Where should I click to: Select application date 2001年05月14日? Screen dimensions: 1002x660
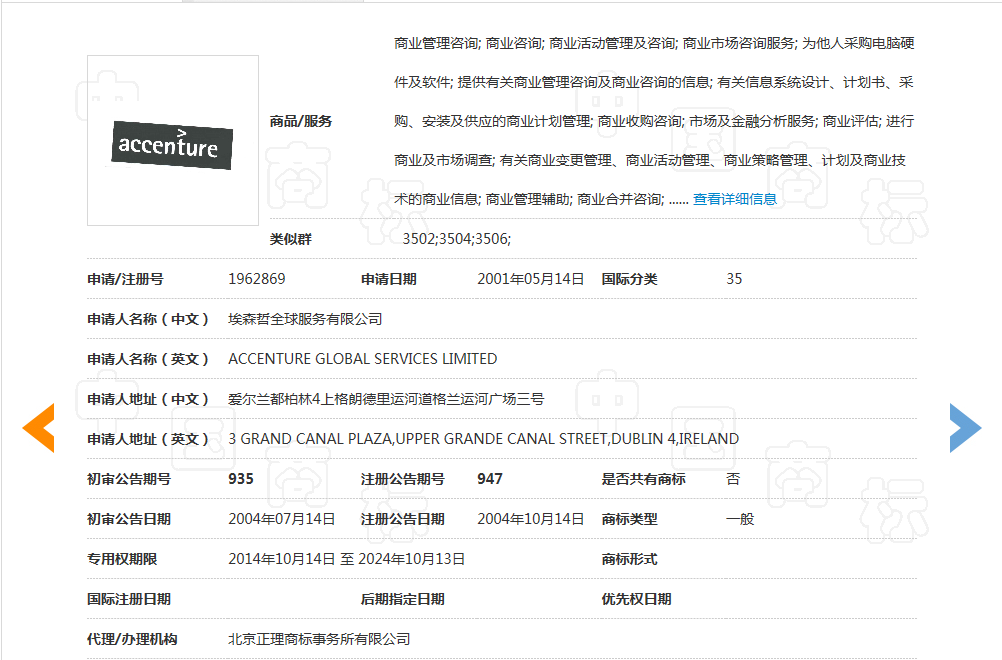tap(530, 279)
